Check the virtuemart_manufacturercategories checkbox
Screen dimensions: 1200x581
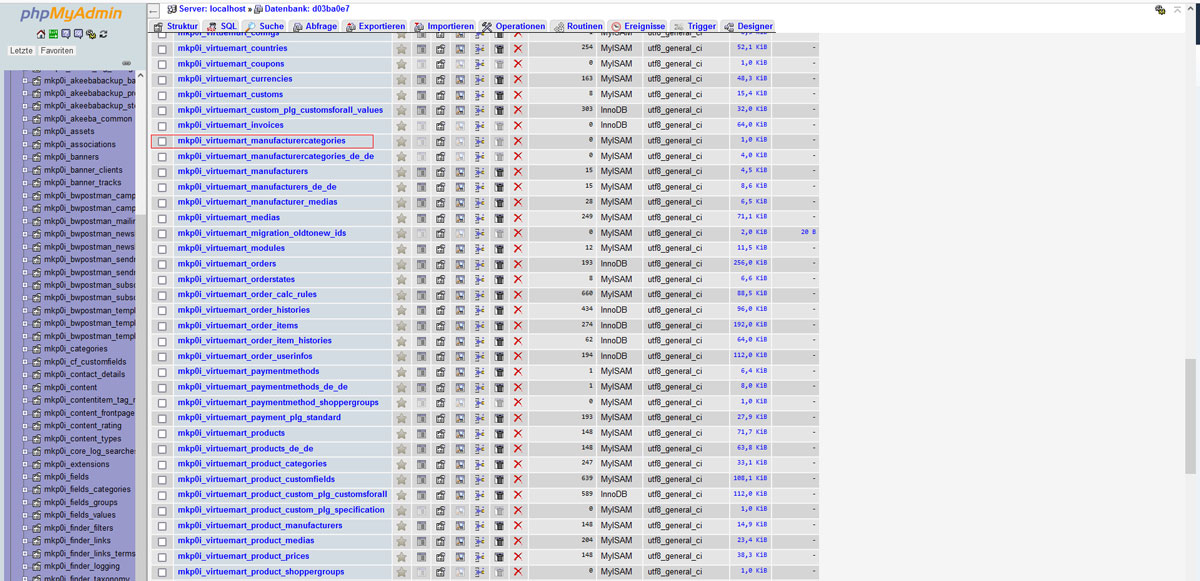pos(162,141)
